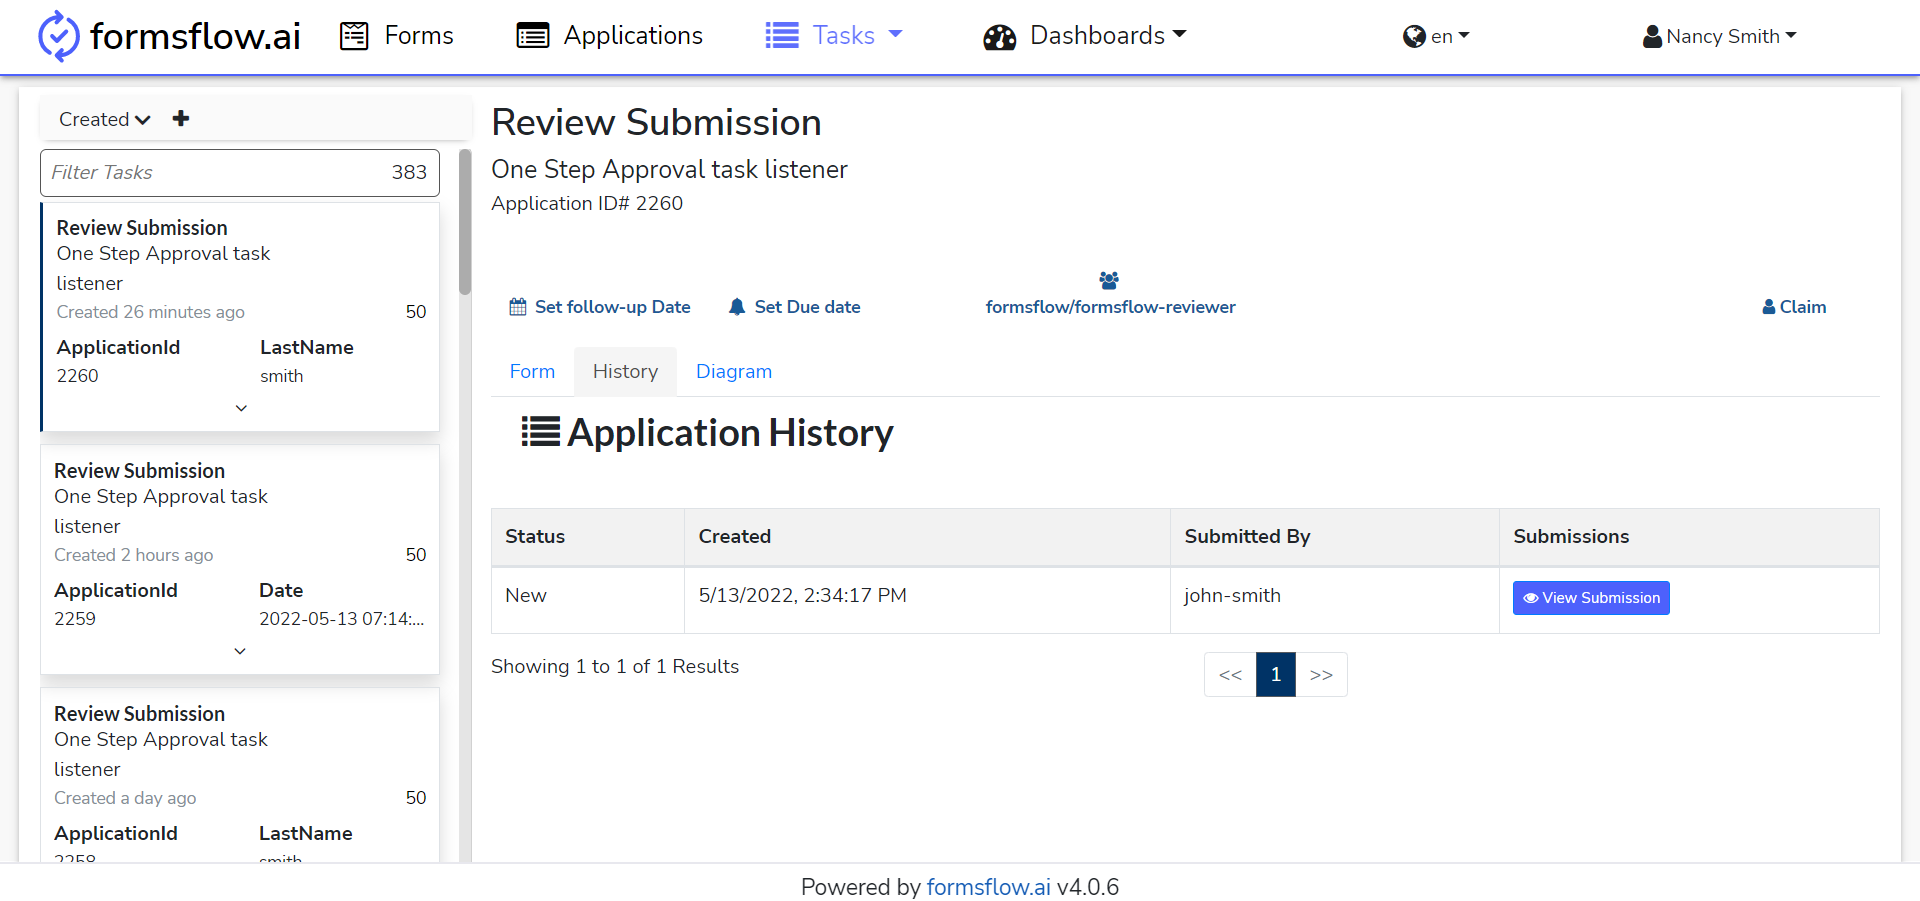The width and height of the screenshot is (1920, 901).
Task: Click the Claim person icon
Action: [1768, 307]
